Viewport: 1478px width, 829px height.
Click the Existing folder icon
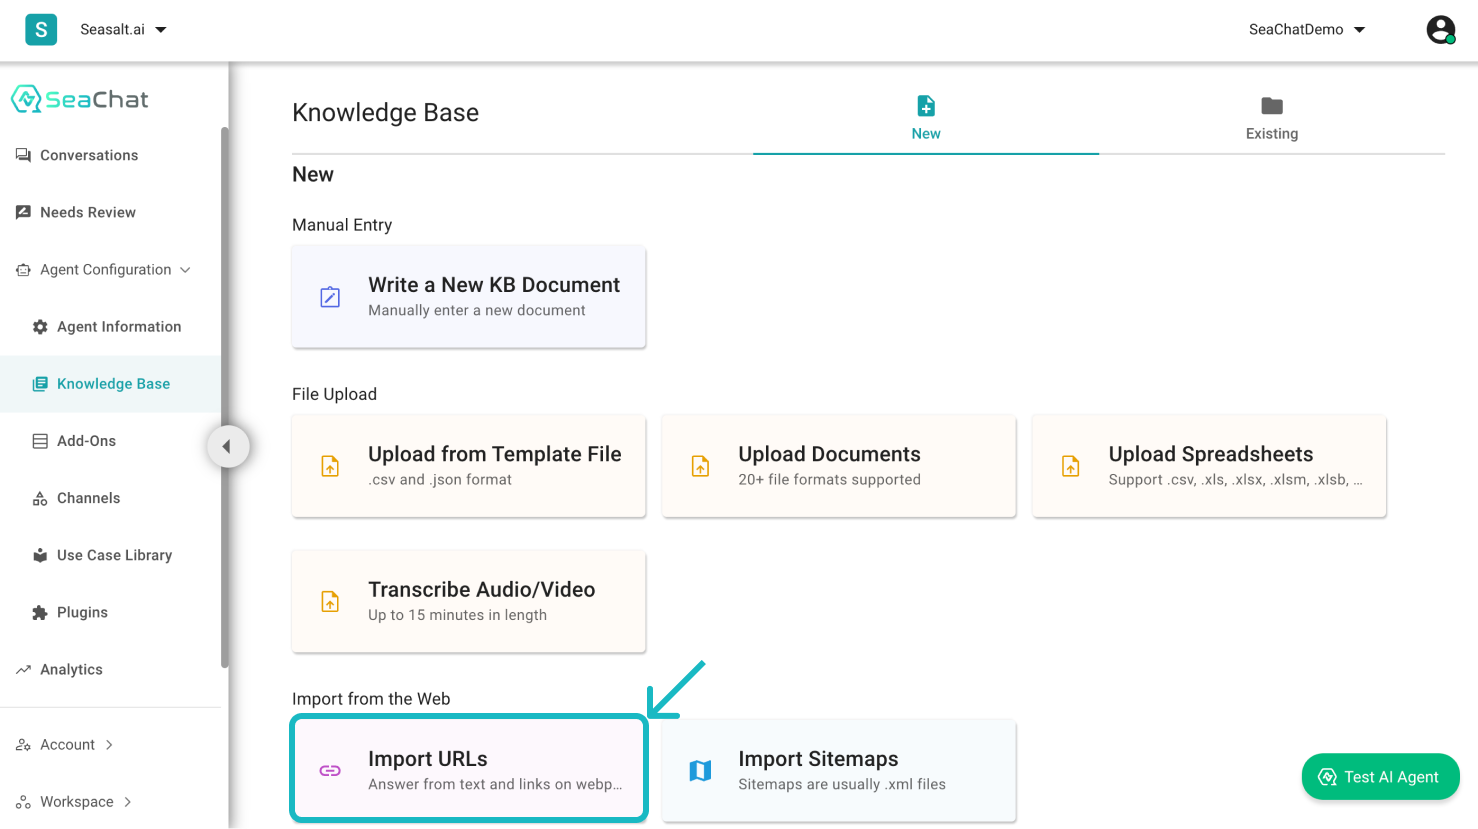pyautogui.click(x=1272, y=106)
